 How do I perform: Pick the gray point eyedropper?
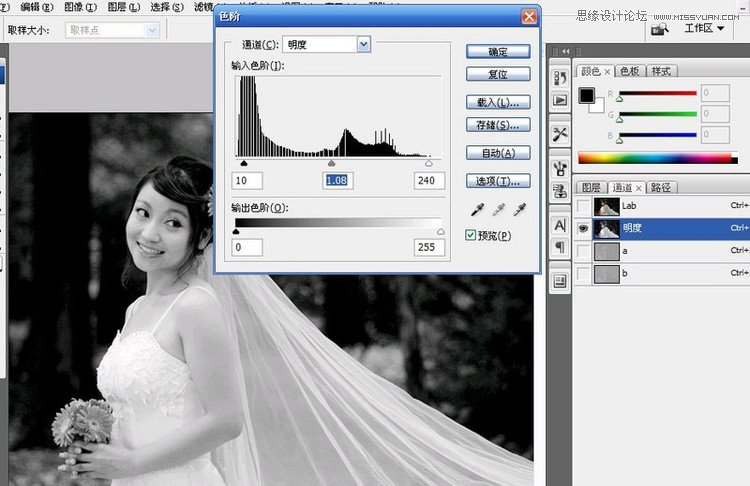click(498, 210)
